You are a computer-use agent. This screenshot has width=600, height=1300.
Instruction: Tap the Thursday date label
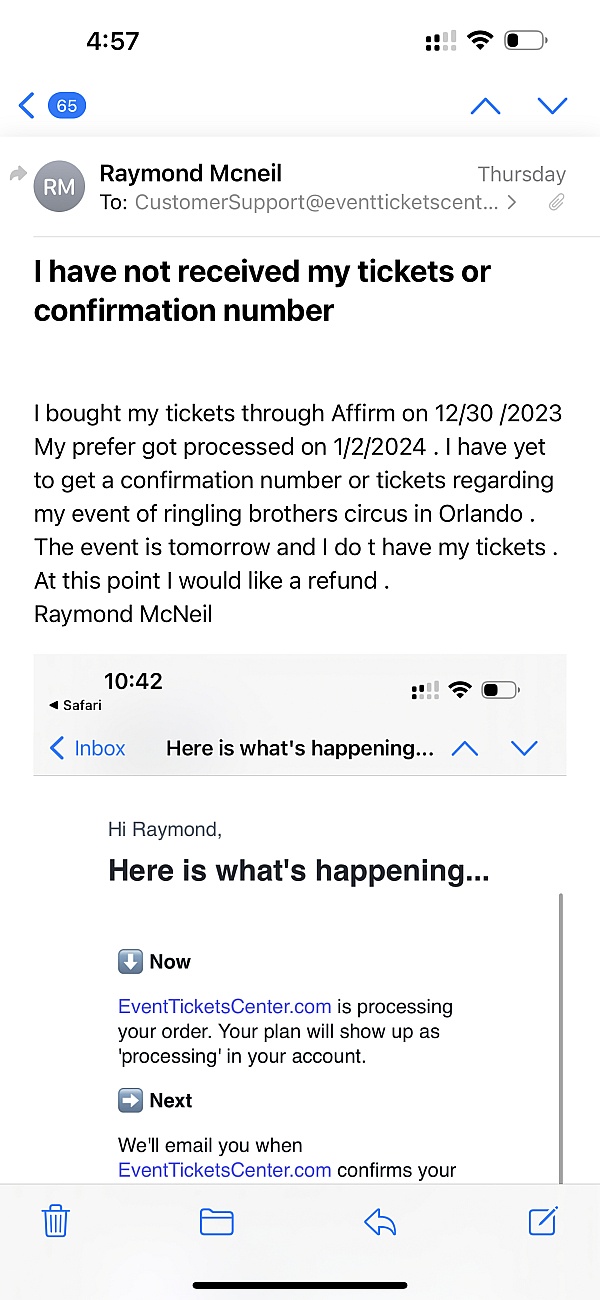click(521, 174)
